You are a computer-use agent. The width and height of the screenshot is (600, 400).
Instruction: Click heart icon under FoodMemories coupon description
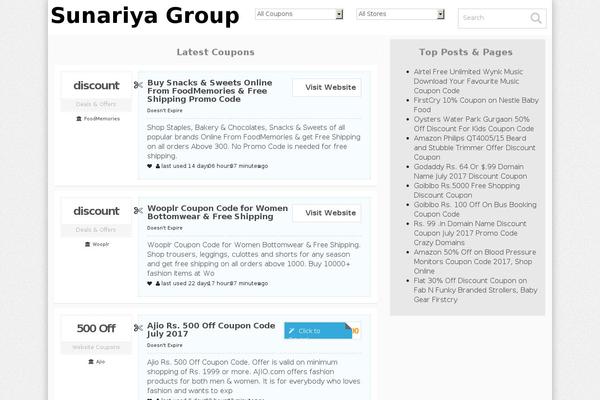(149, 166)
